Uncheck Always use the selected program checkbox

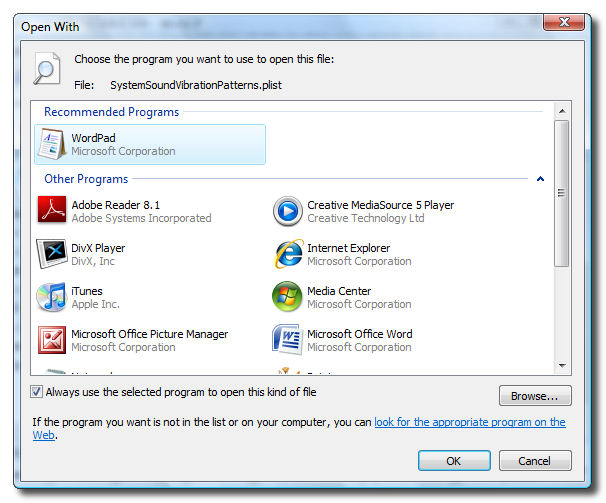pos(36,392)
